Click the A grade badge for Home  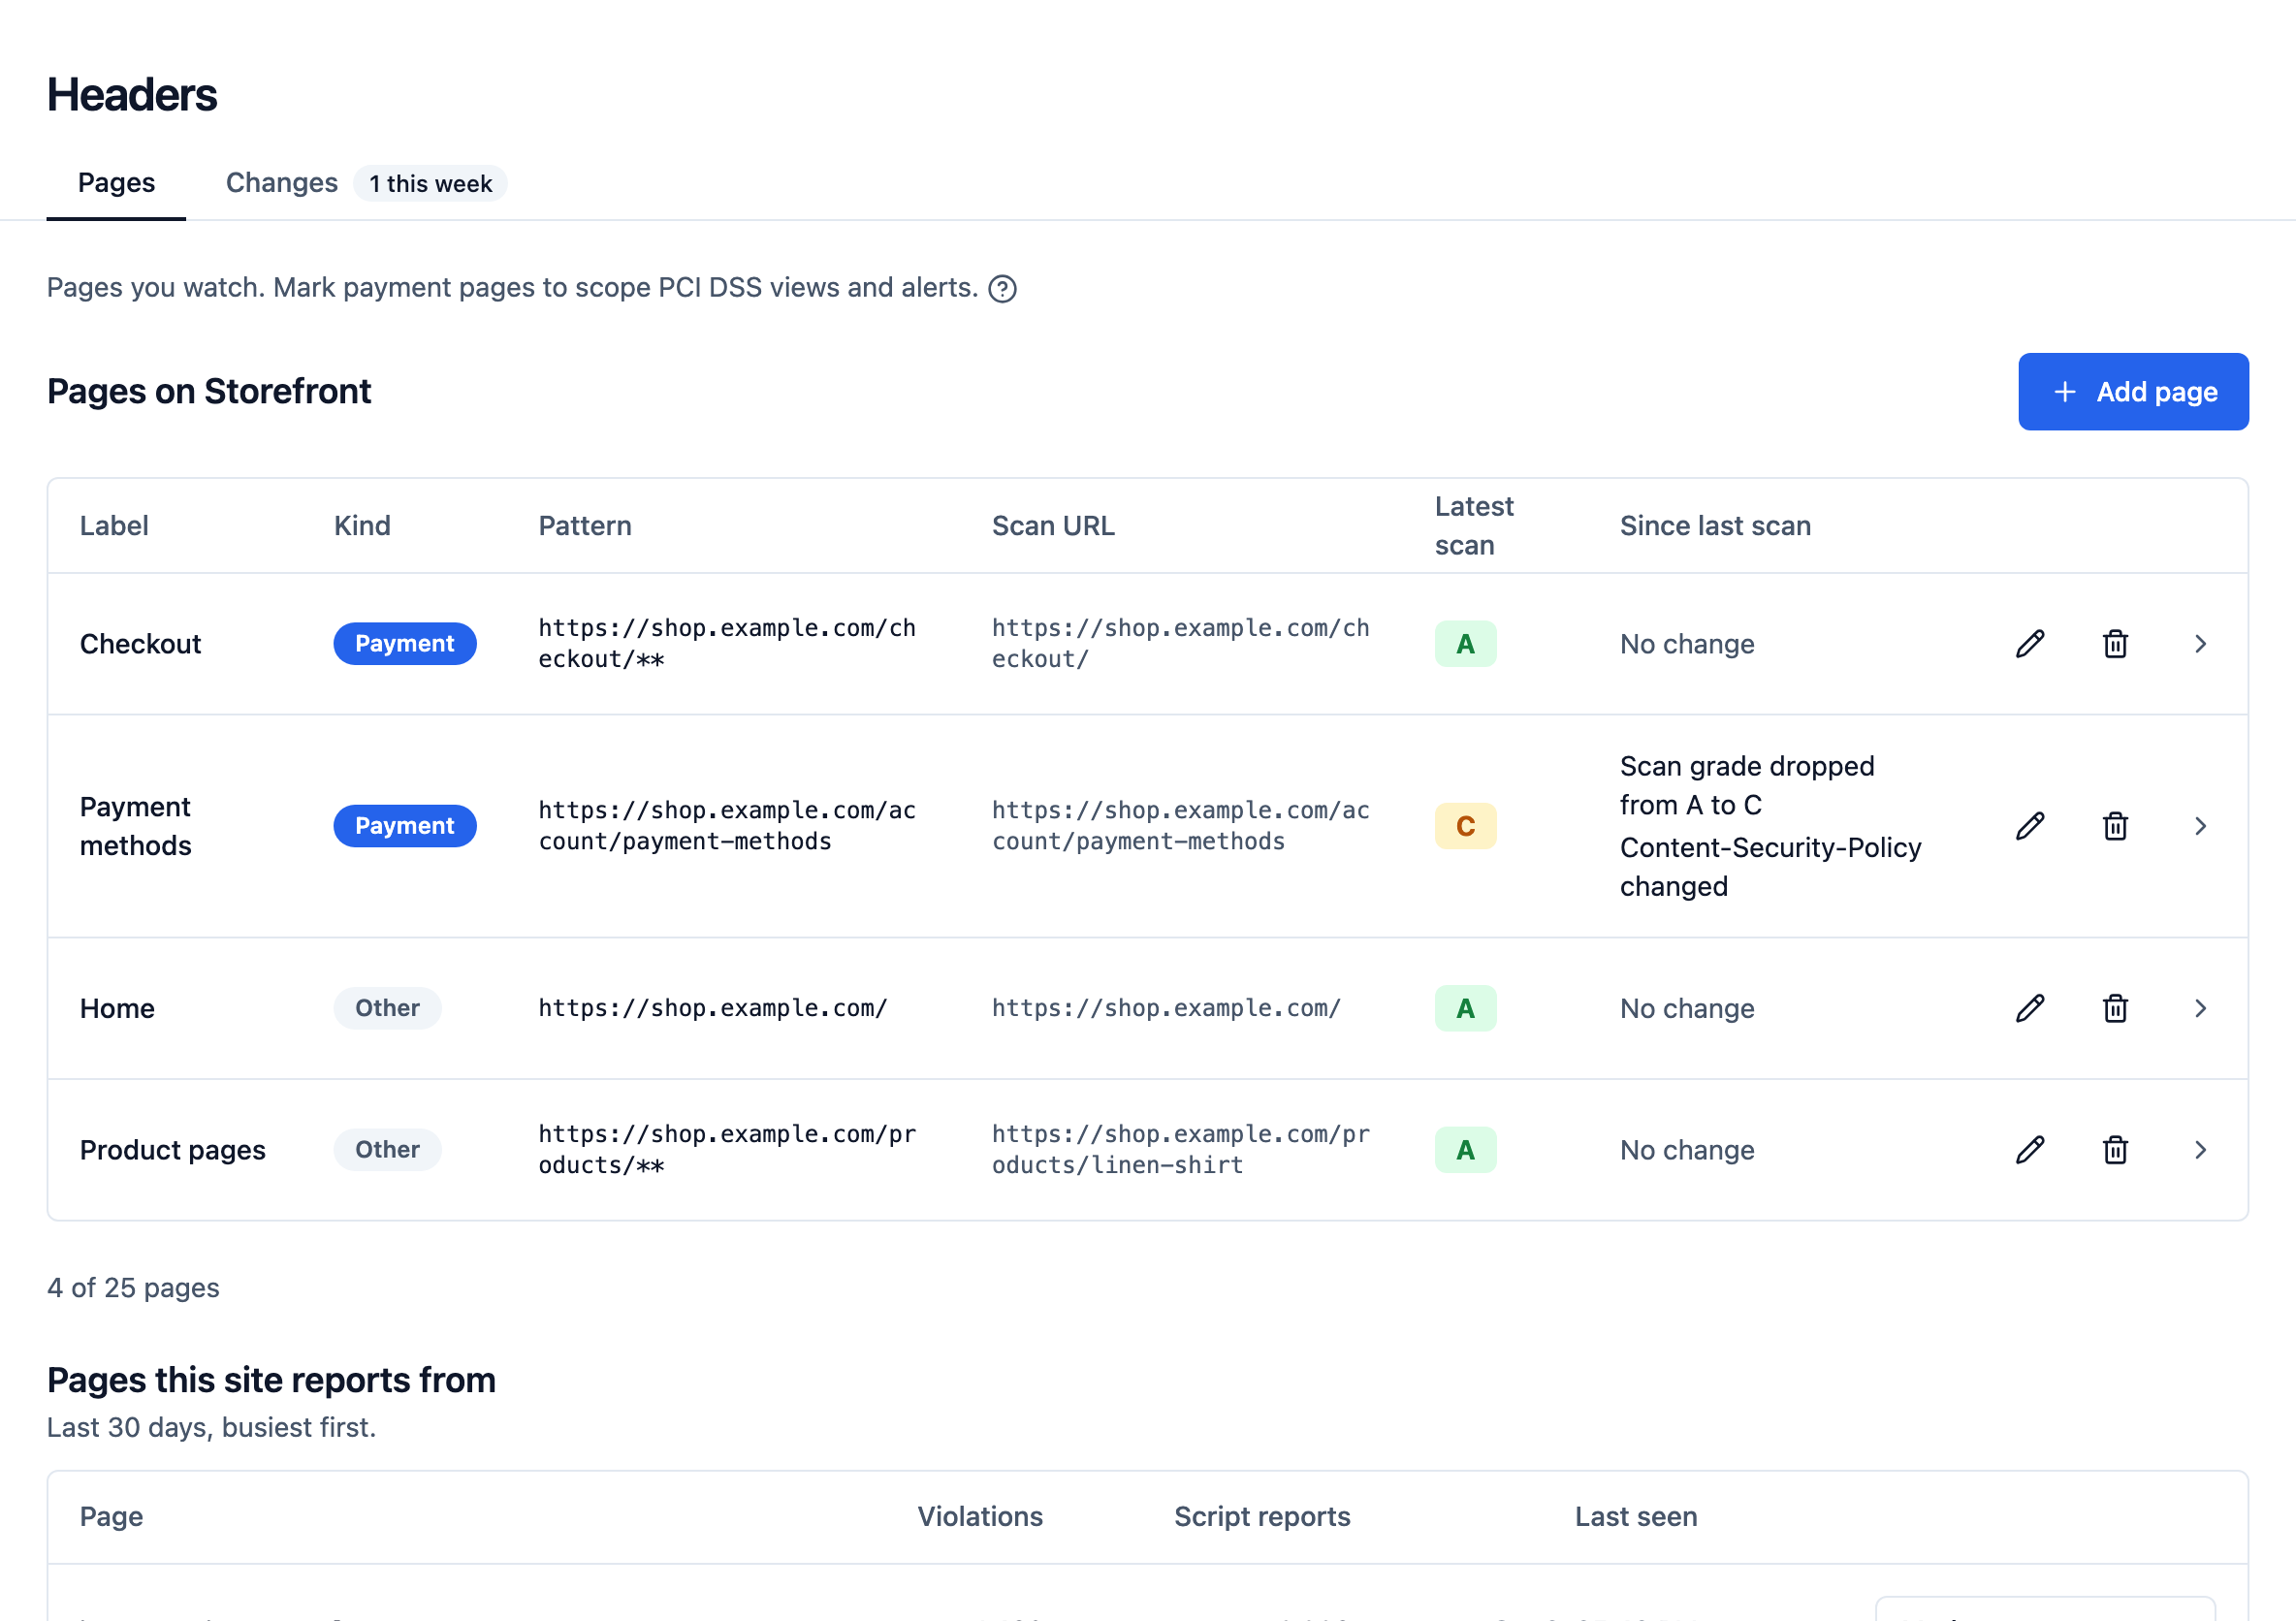(x=1465, y=1008)
